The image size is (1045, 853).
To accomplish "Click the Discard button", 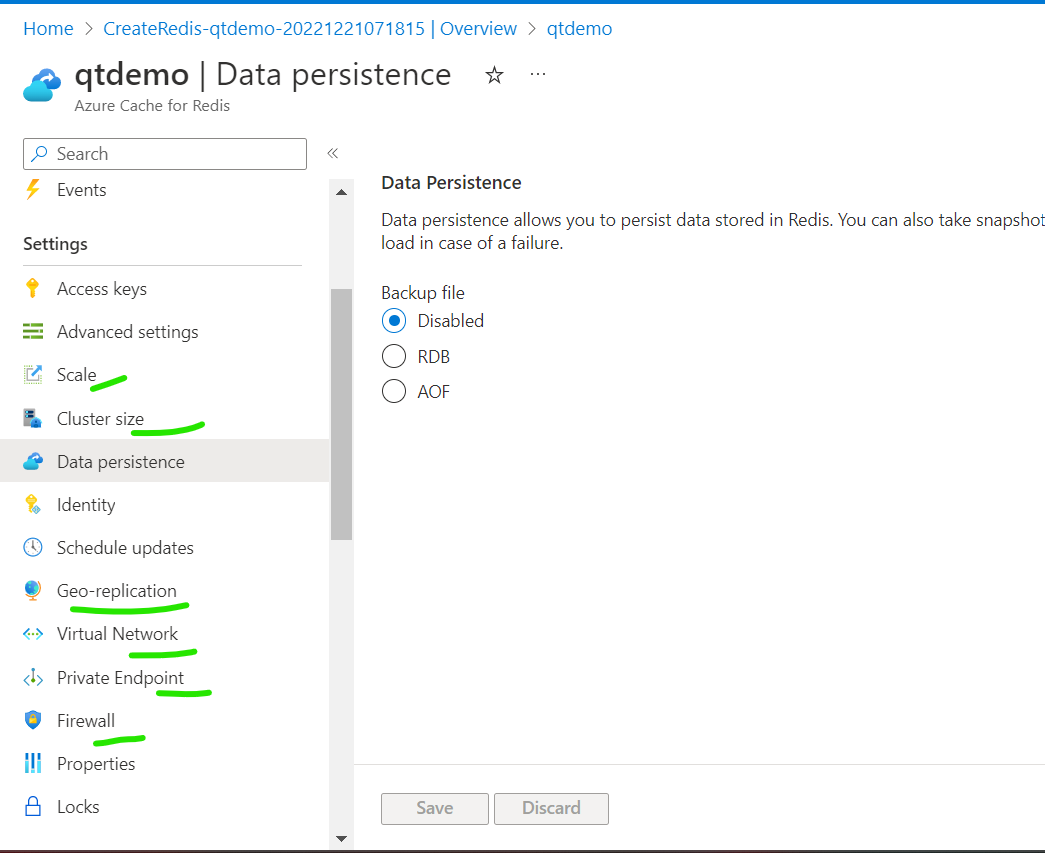I will click(x=551, y=808).
